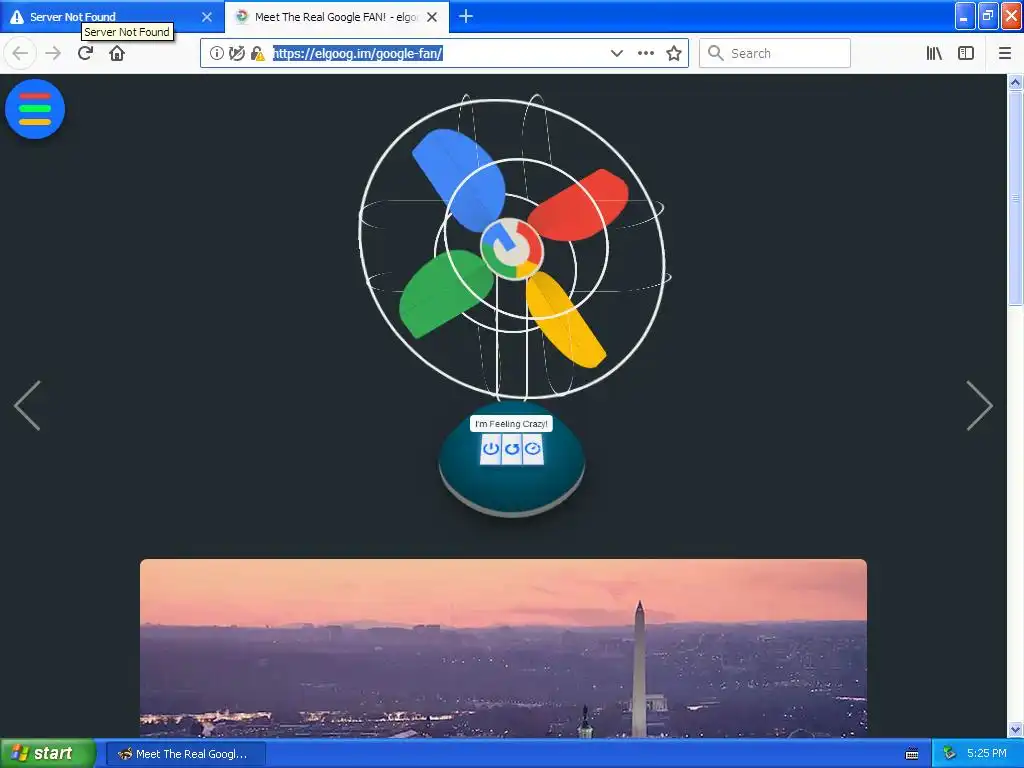Minimize the Firefox window

pos(965,16)
